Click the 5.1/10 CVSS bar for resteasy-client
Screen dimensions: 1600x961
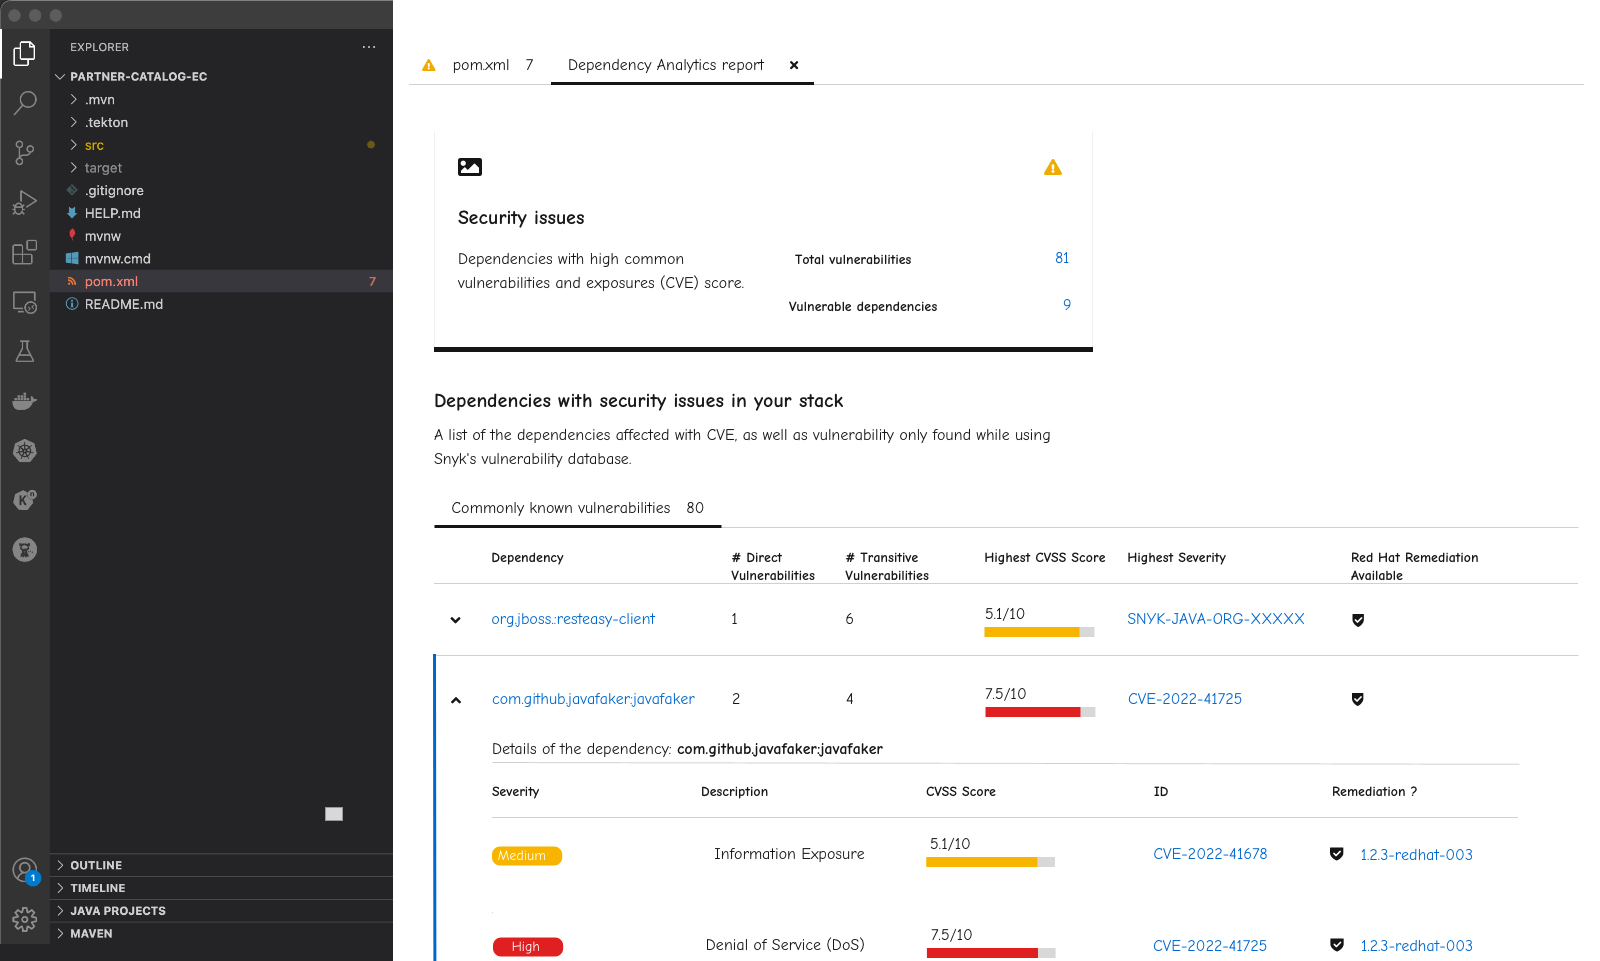pyautogui.click(x=1039, y=632)
